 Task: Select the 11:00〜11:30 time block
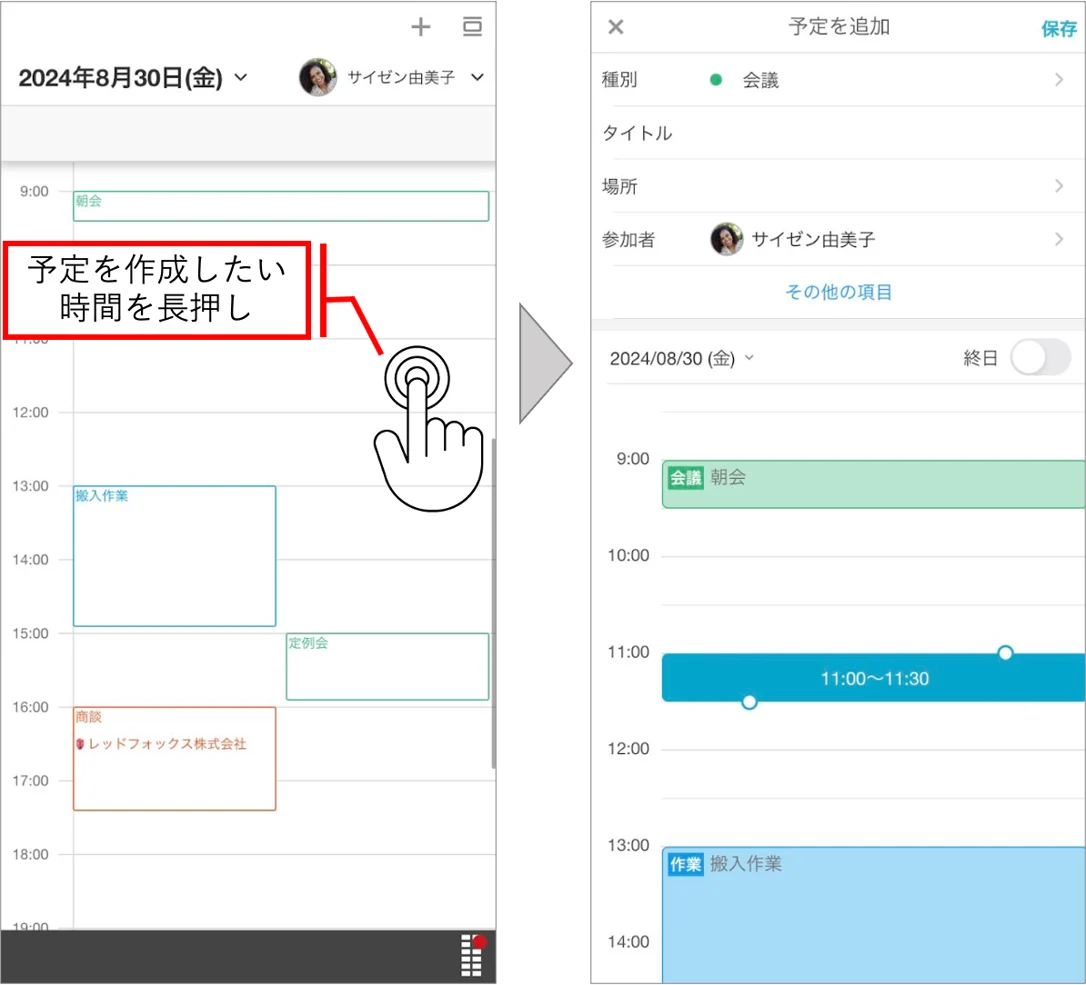click(x=874, y=678)
